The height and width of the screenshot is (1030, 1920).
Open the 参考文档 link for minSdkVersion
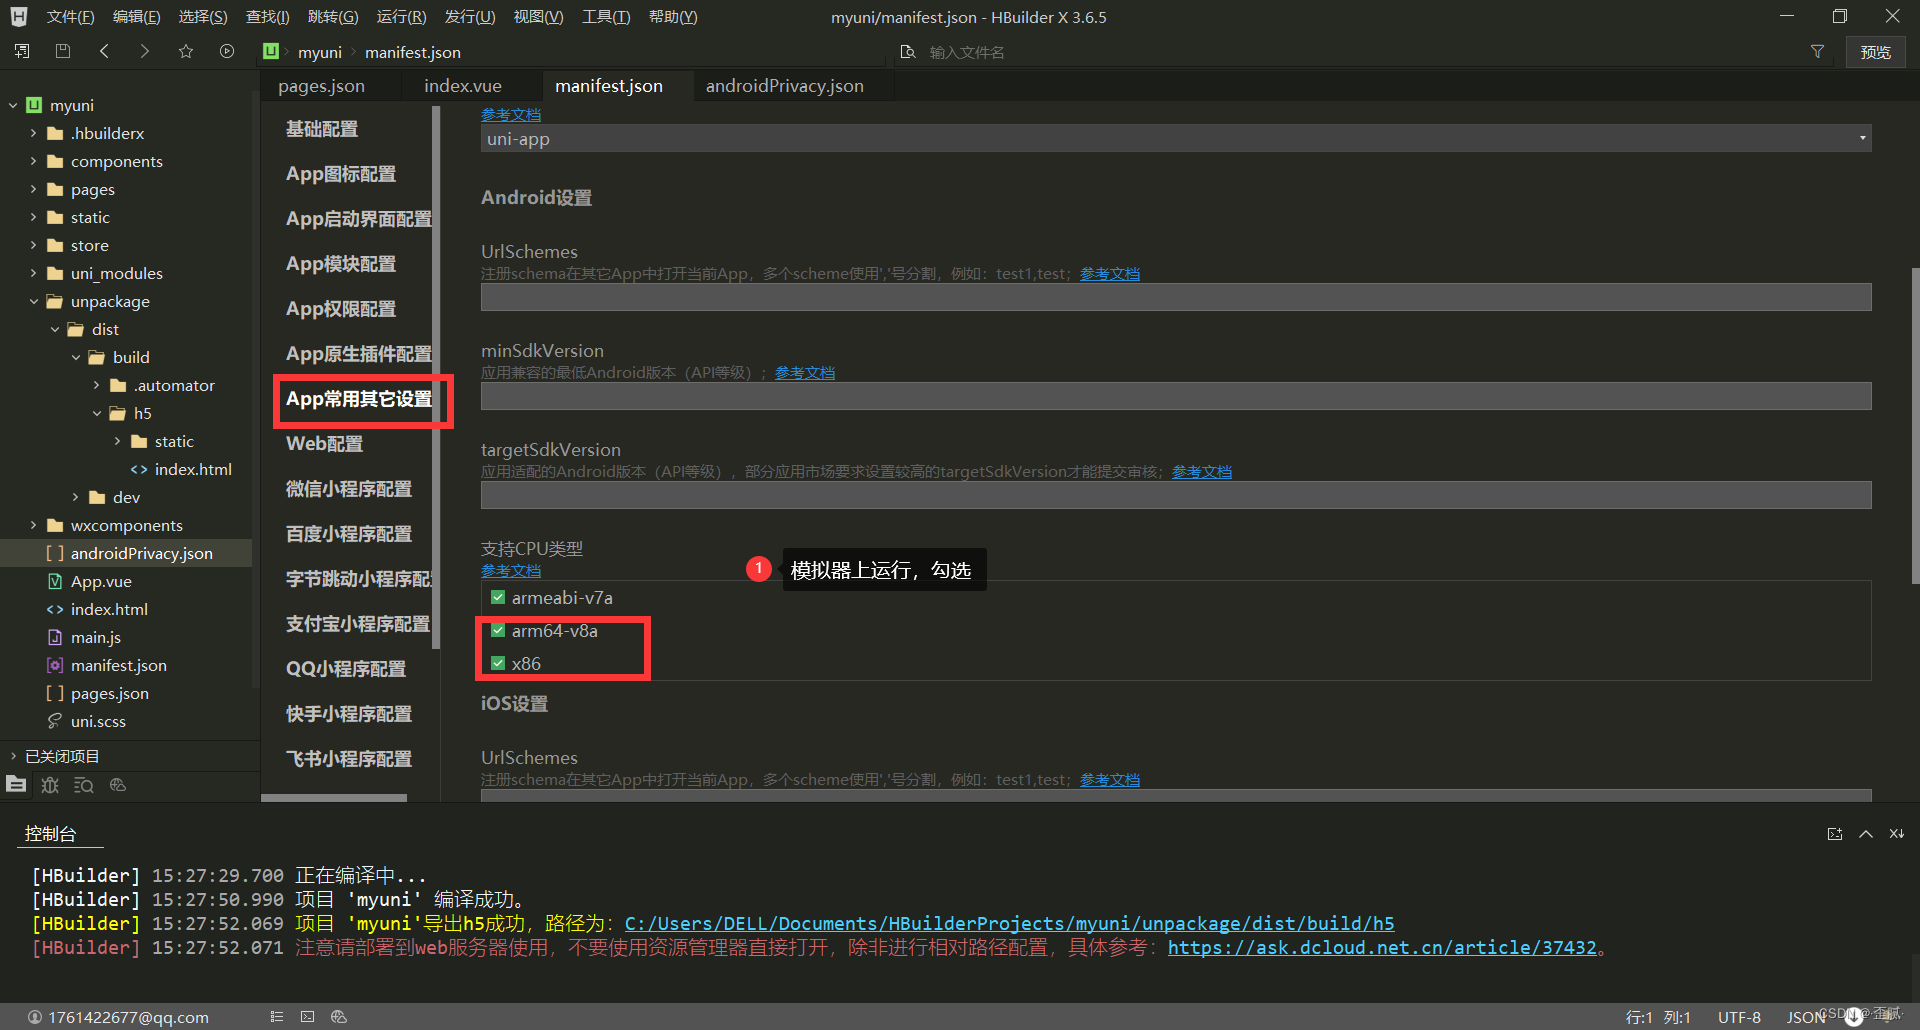point(805,372)
